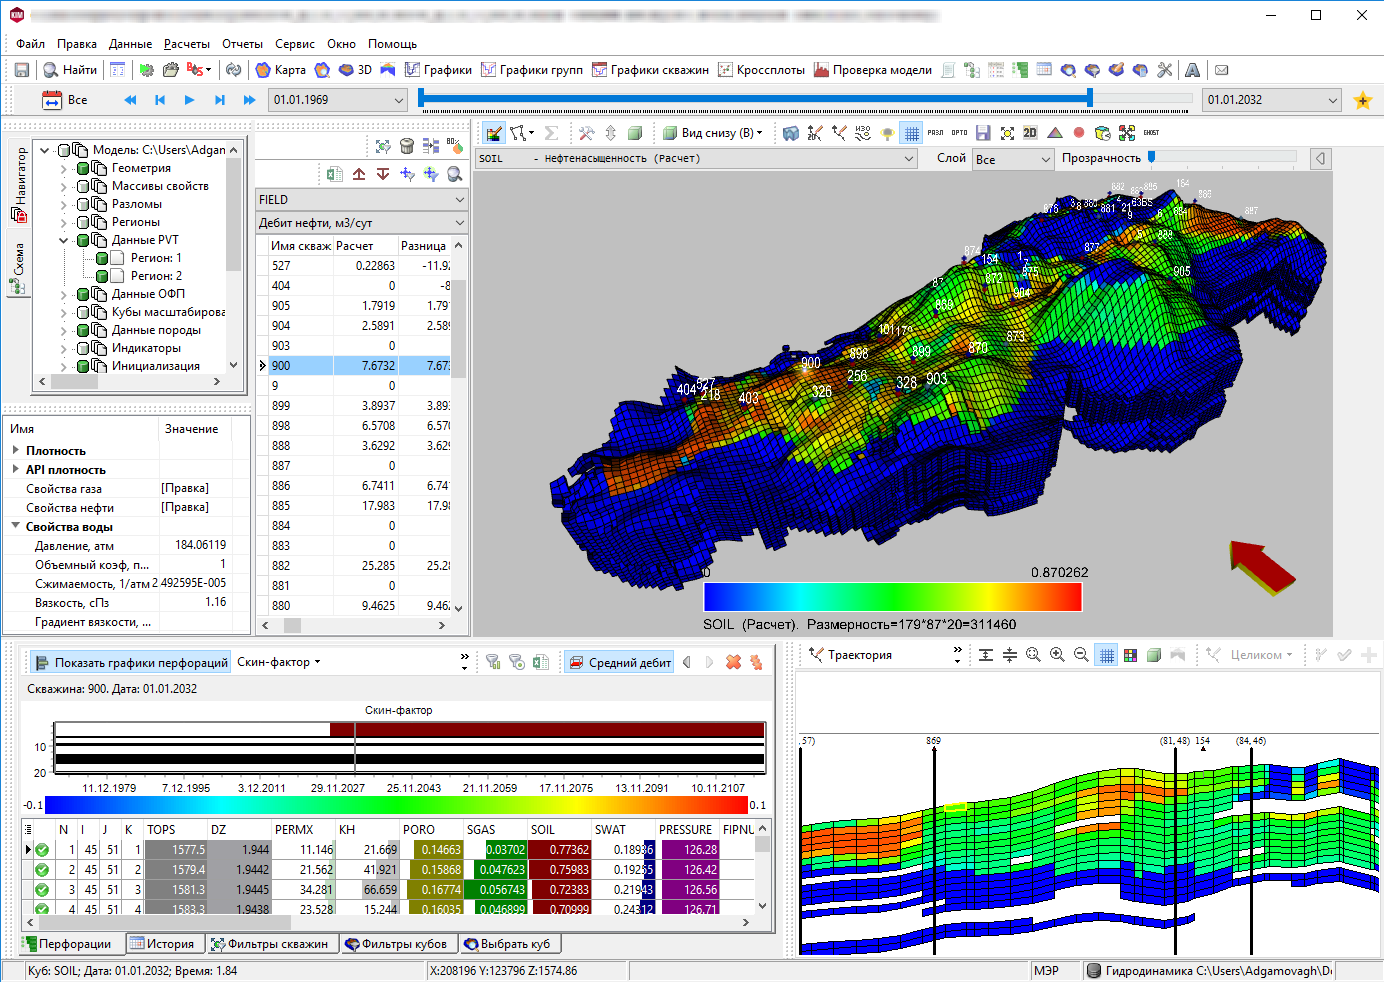
Task: Open the Расчеты menu
Action: (187, 44)
